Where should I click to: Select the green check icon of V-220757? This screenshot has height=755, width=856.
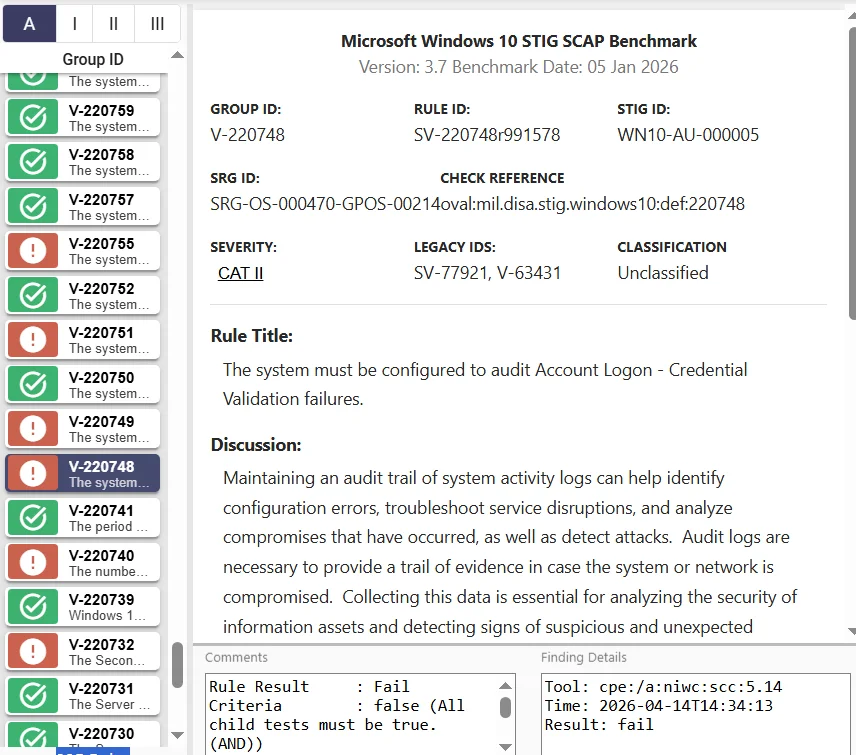click(33, 206)
